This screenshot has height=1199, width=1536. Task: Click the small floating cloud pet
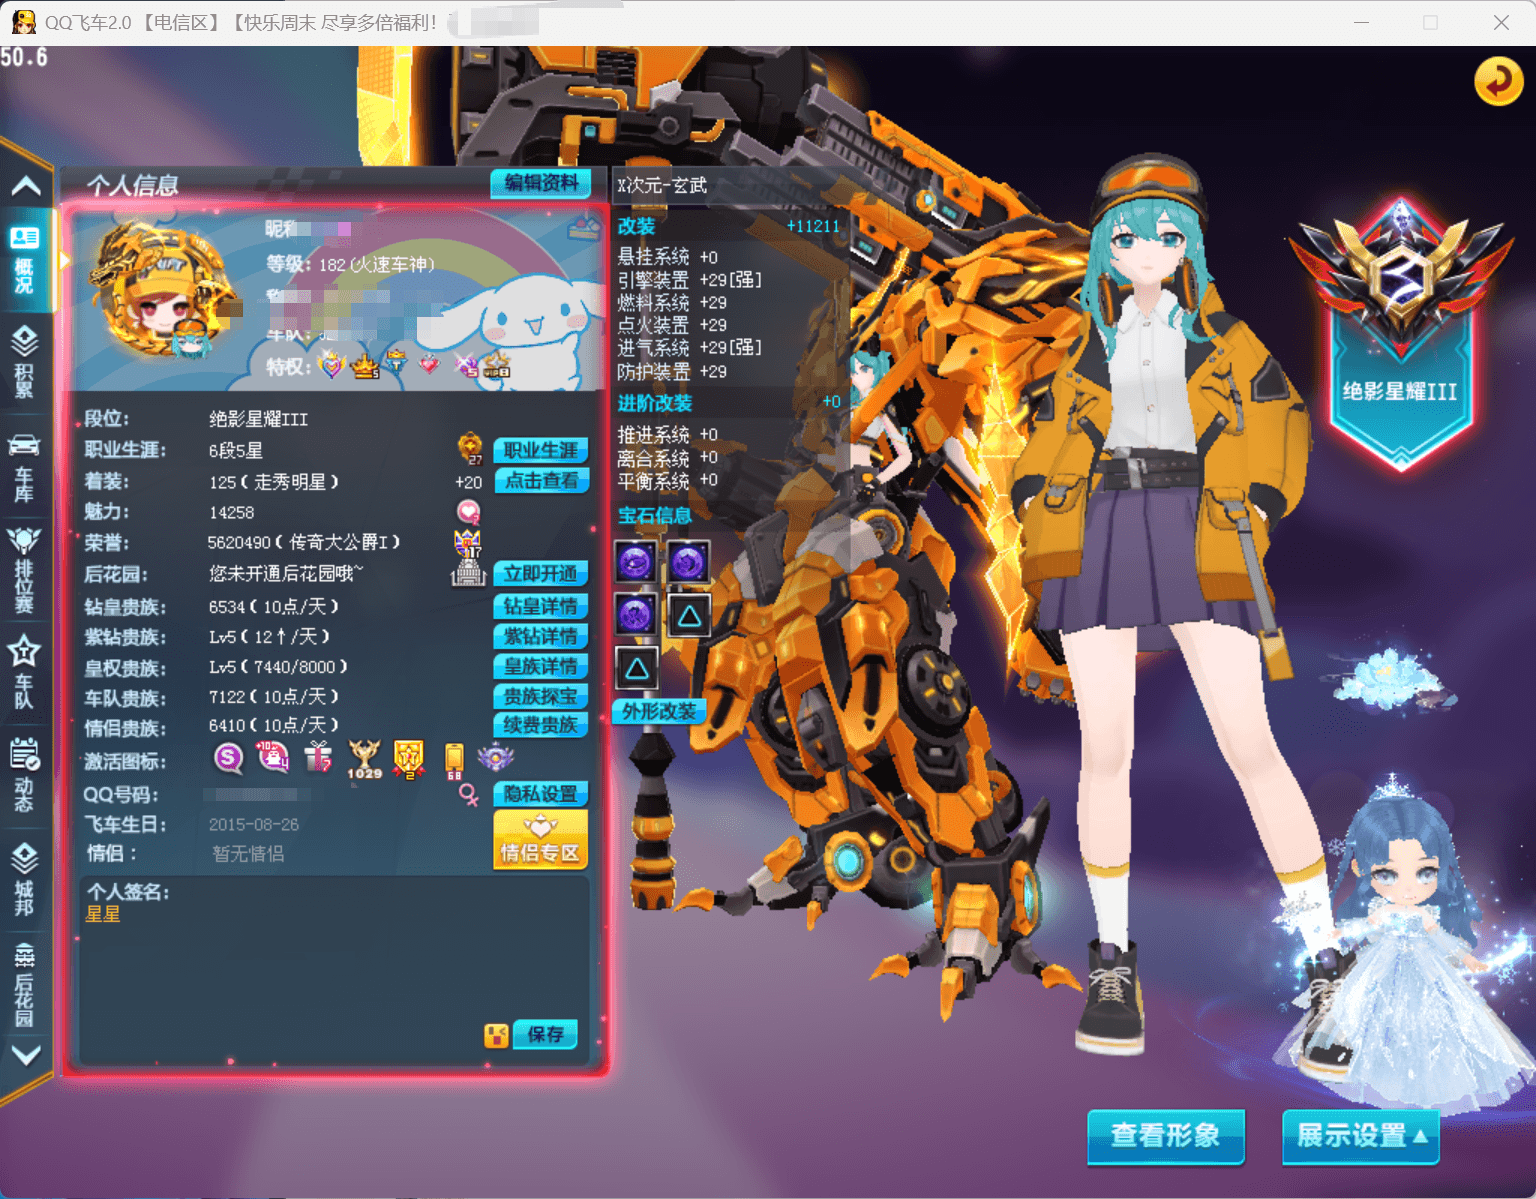(x=1393, y=680)
